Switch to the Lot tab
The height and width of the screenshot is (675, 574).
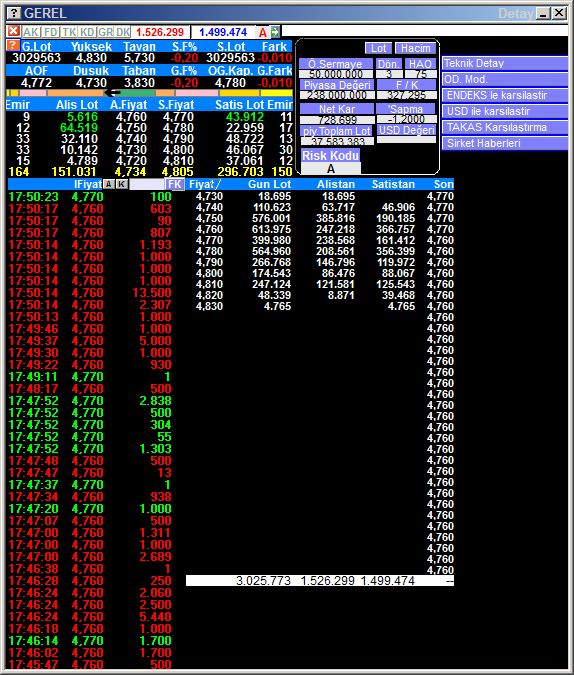coord(379,48)
